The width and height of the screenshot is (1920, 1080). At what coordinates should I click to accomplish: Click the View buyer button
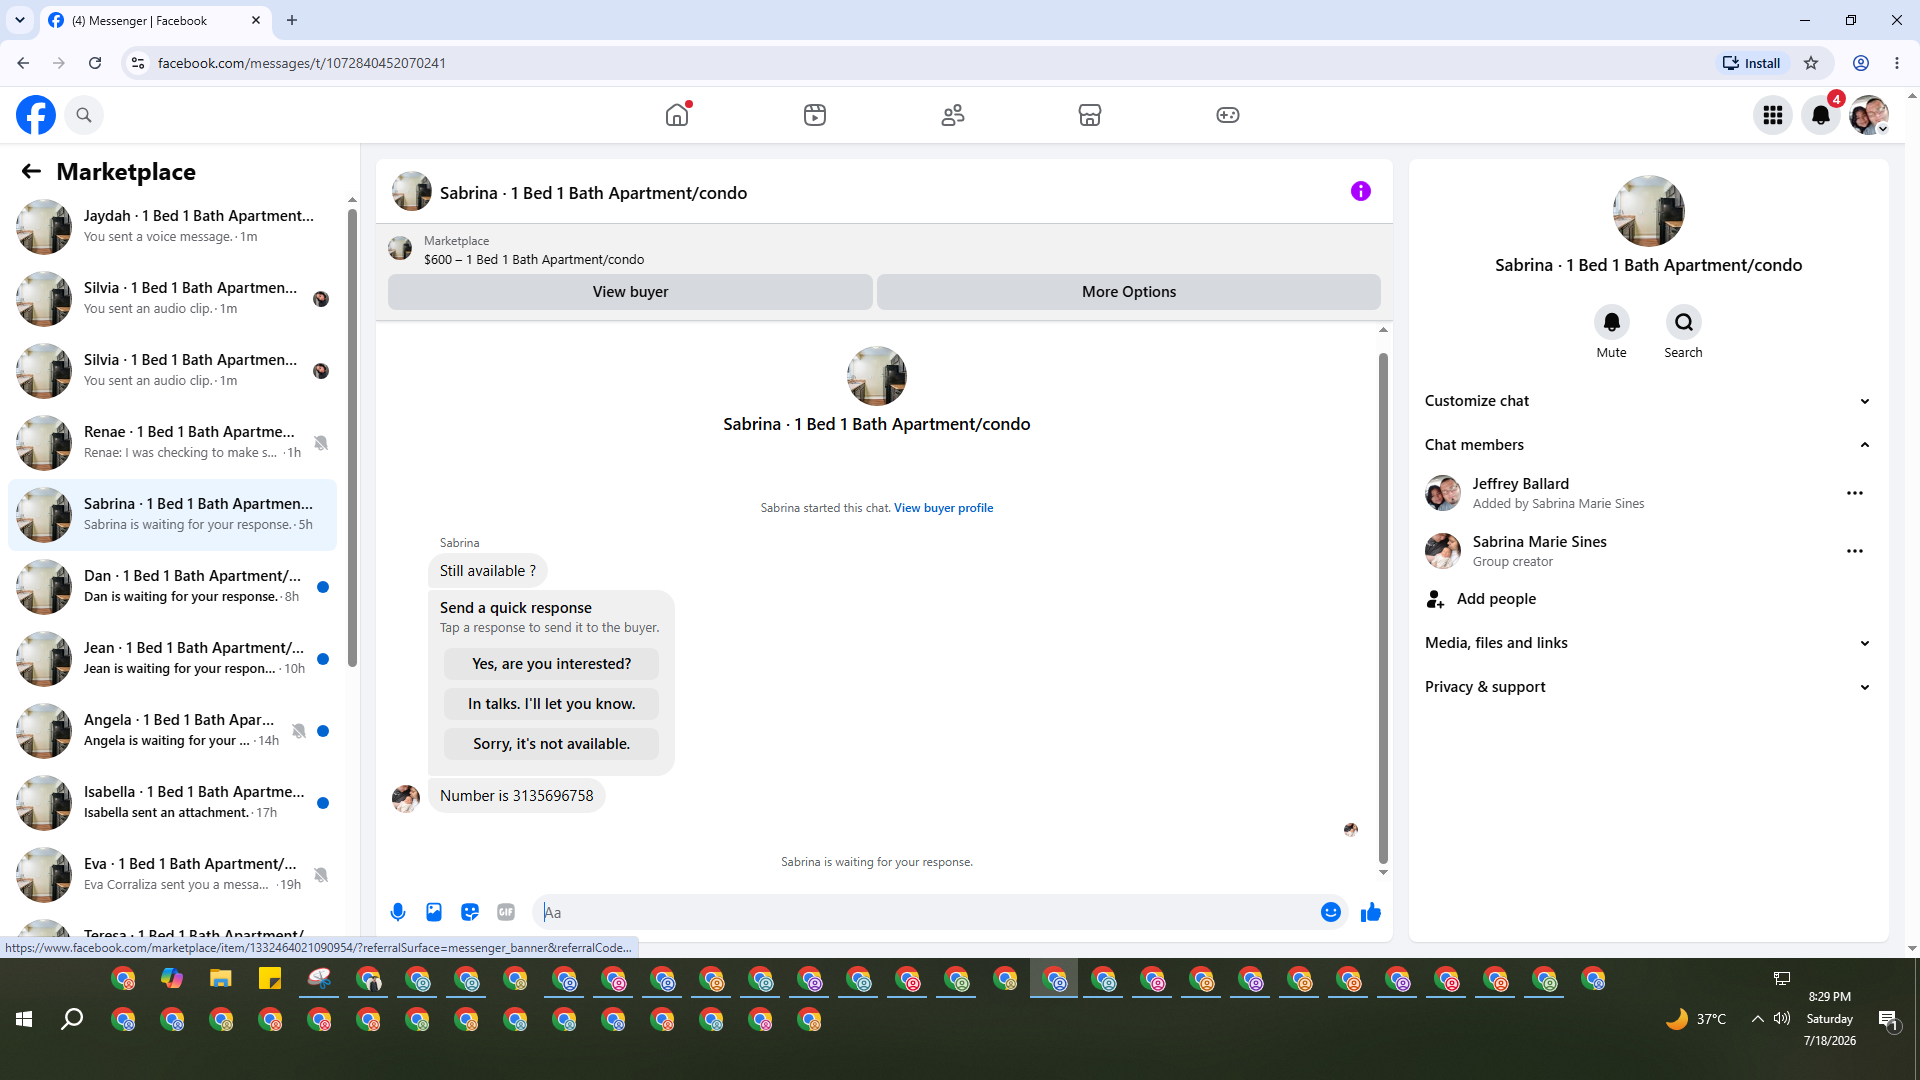pos(630,292)
